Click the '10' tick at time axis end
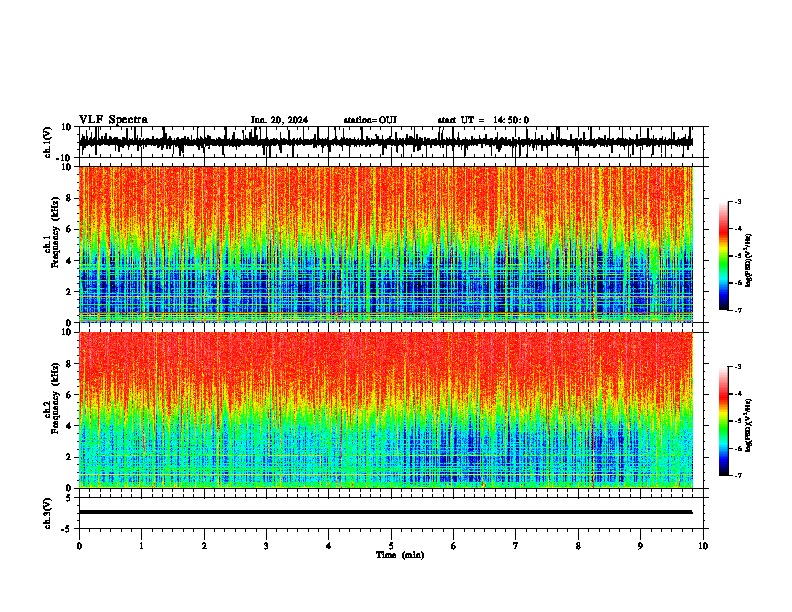 (x=703, y=546)
